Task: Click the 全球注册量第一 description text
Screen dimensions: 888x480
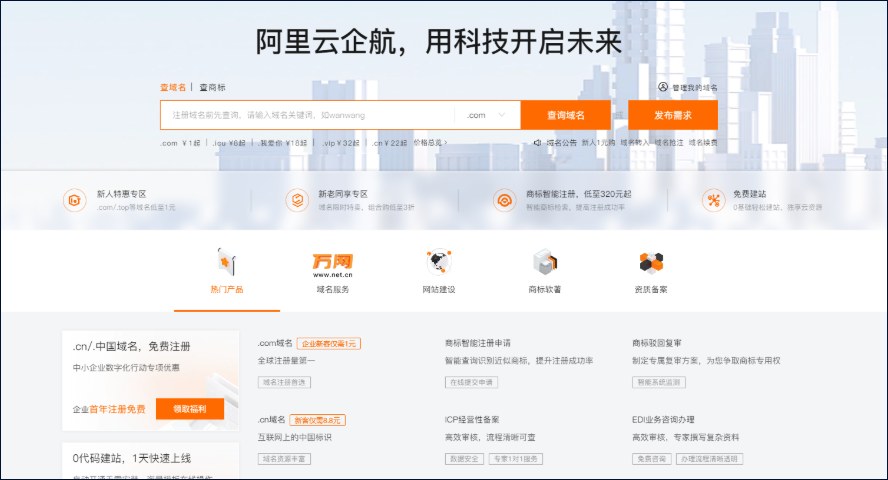Action: pyautogui.click(x=286, y=361)
